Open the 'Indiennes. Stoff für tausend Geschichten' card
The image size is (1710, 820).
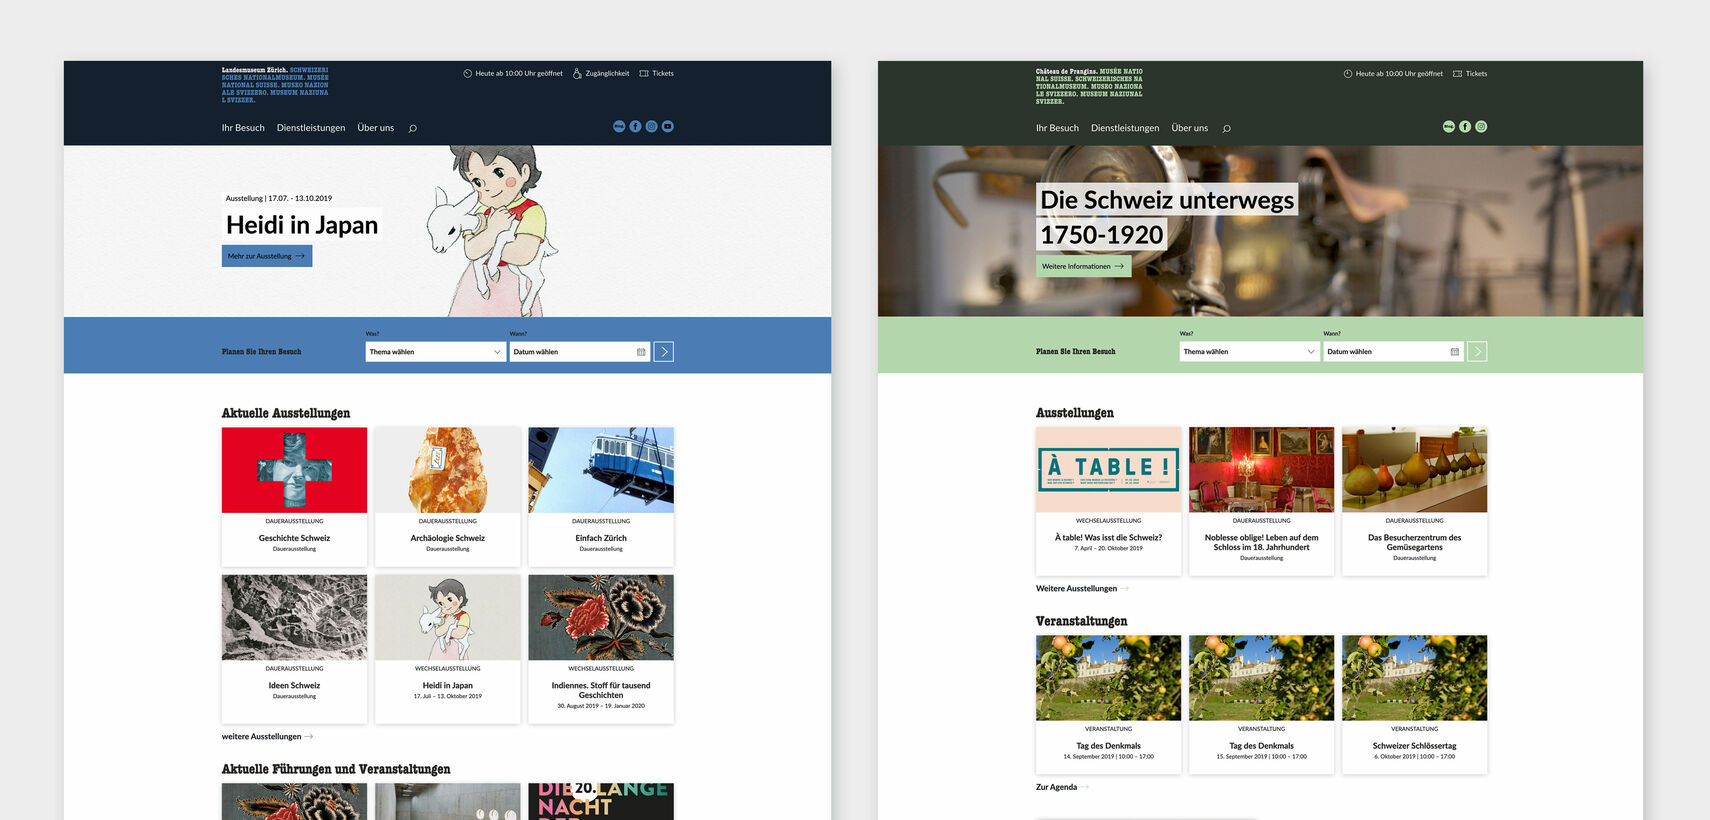601,649
